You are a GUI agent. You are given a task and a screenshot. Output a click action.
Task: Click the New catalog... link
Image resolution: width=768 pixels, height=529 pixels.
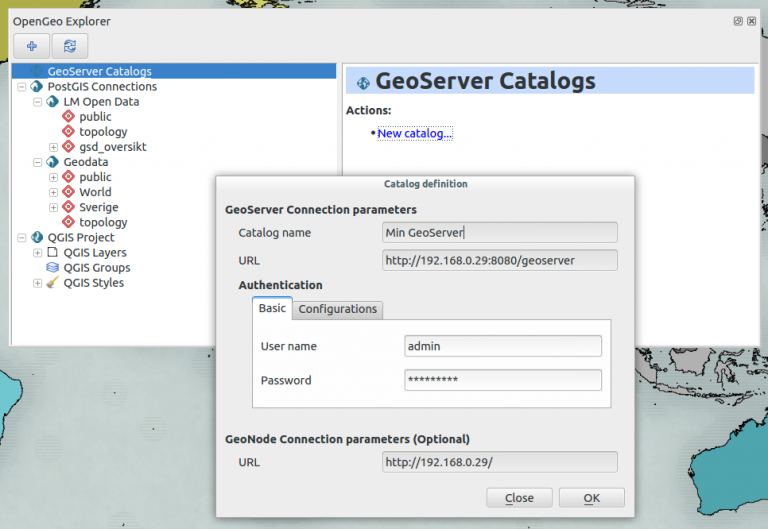coord(415,133)
